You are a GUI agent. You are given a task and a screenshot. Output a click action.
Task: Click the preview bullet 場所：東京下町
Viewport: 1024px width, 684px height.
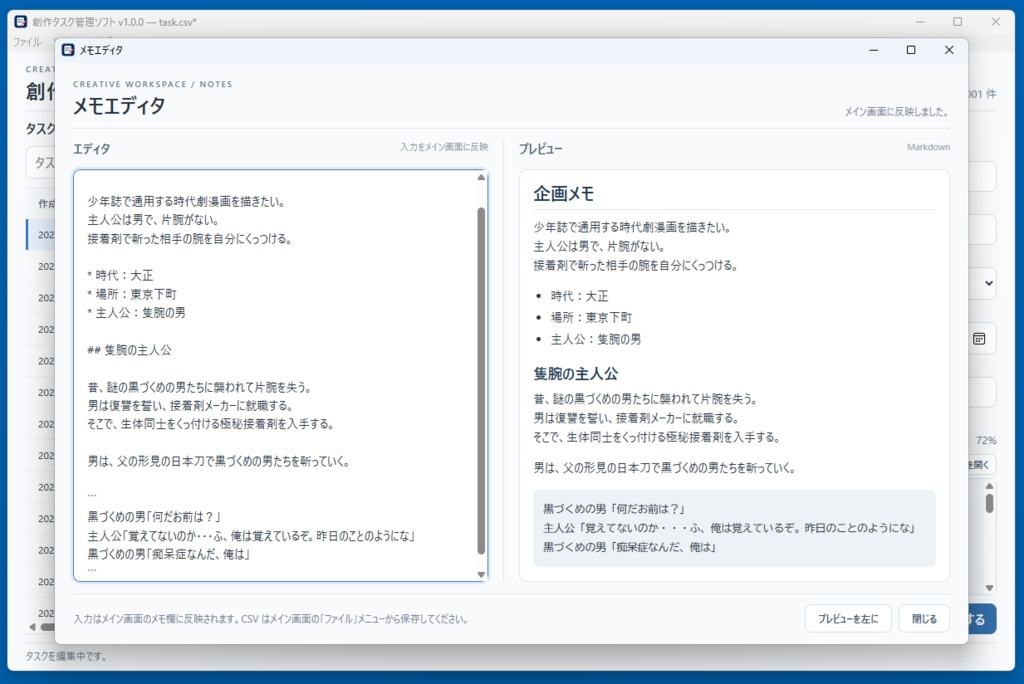tap(591, 318)
